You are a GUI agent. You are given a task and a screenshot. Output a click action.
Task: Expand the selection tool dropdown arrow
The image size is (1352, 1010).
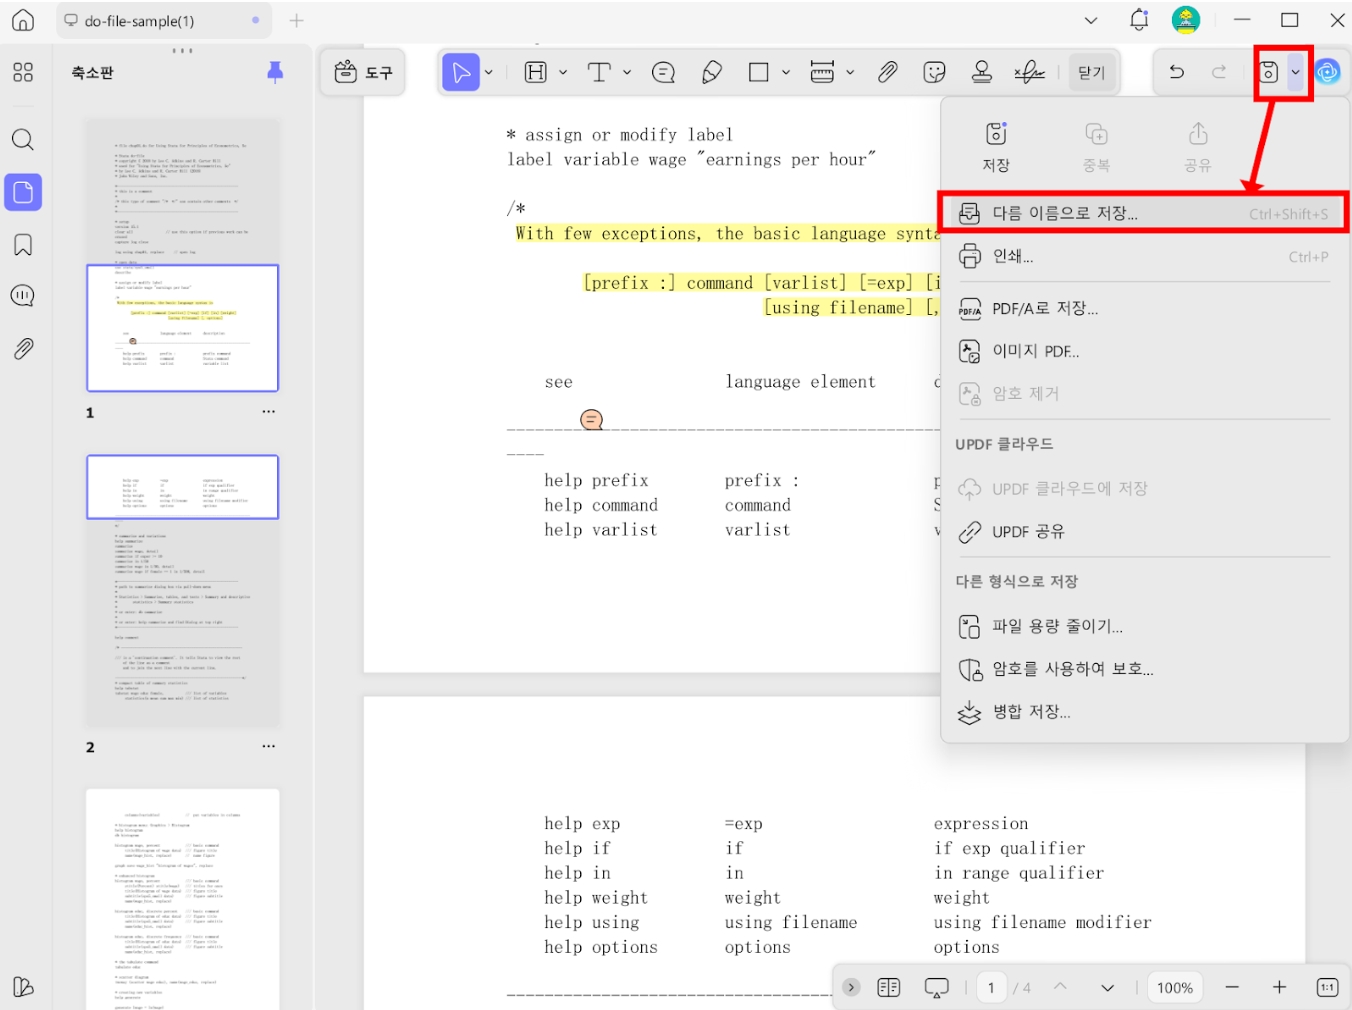click(488, 71)
